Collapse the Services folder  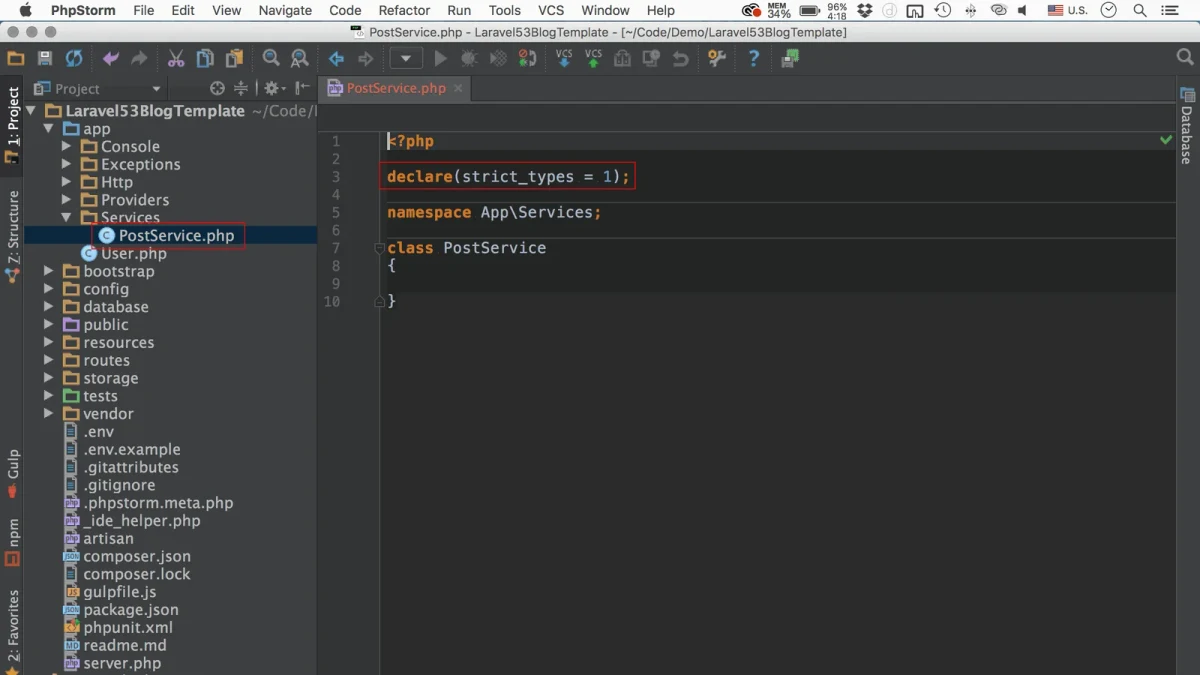click(x=66, y=218)
